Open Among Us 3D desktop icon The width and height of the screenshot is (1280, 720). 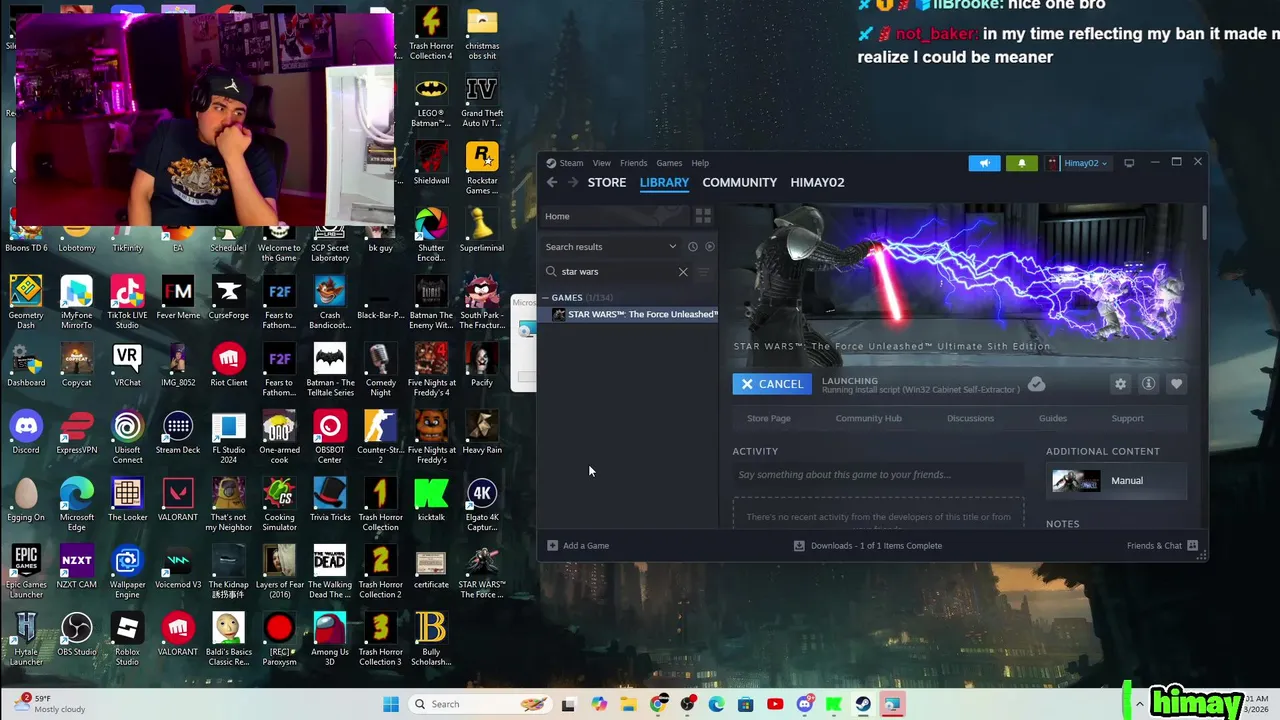pos(330,639)
